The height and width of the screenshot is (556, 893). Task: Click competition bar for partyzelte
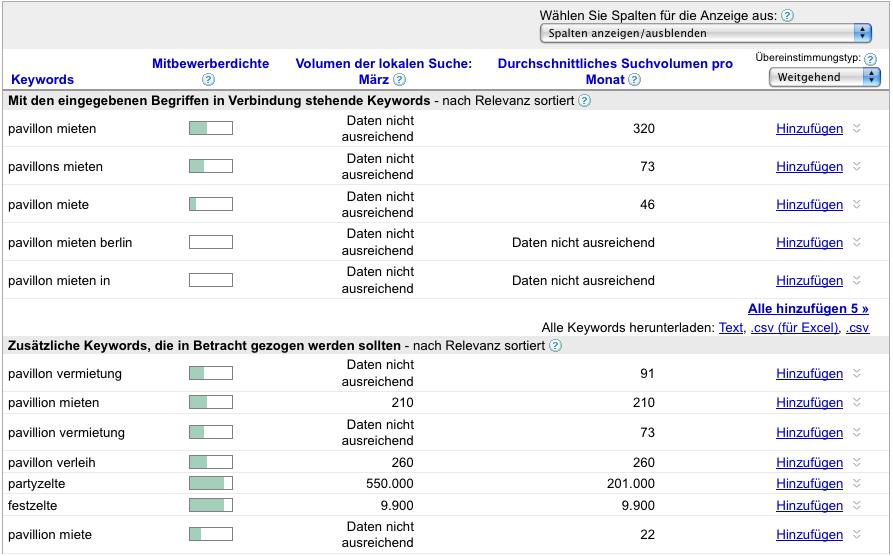tap(211, 483)
